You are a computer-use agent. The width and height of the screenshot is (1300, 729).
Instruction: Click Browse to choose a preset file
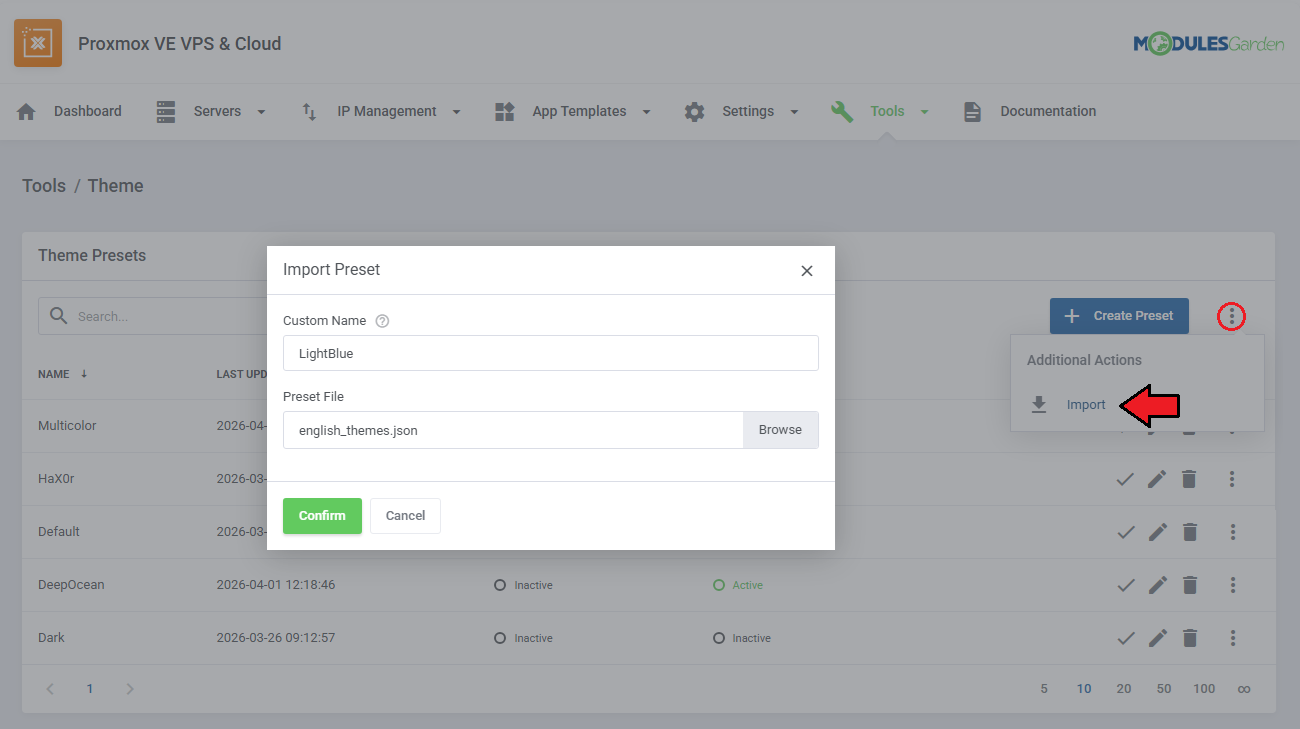[780, 430]
